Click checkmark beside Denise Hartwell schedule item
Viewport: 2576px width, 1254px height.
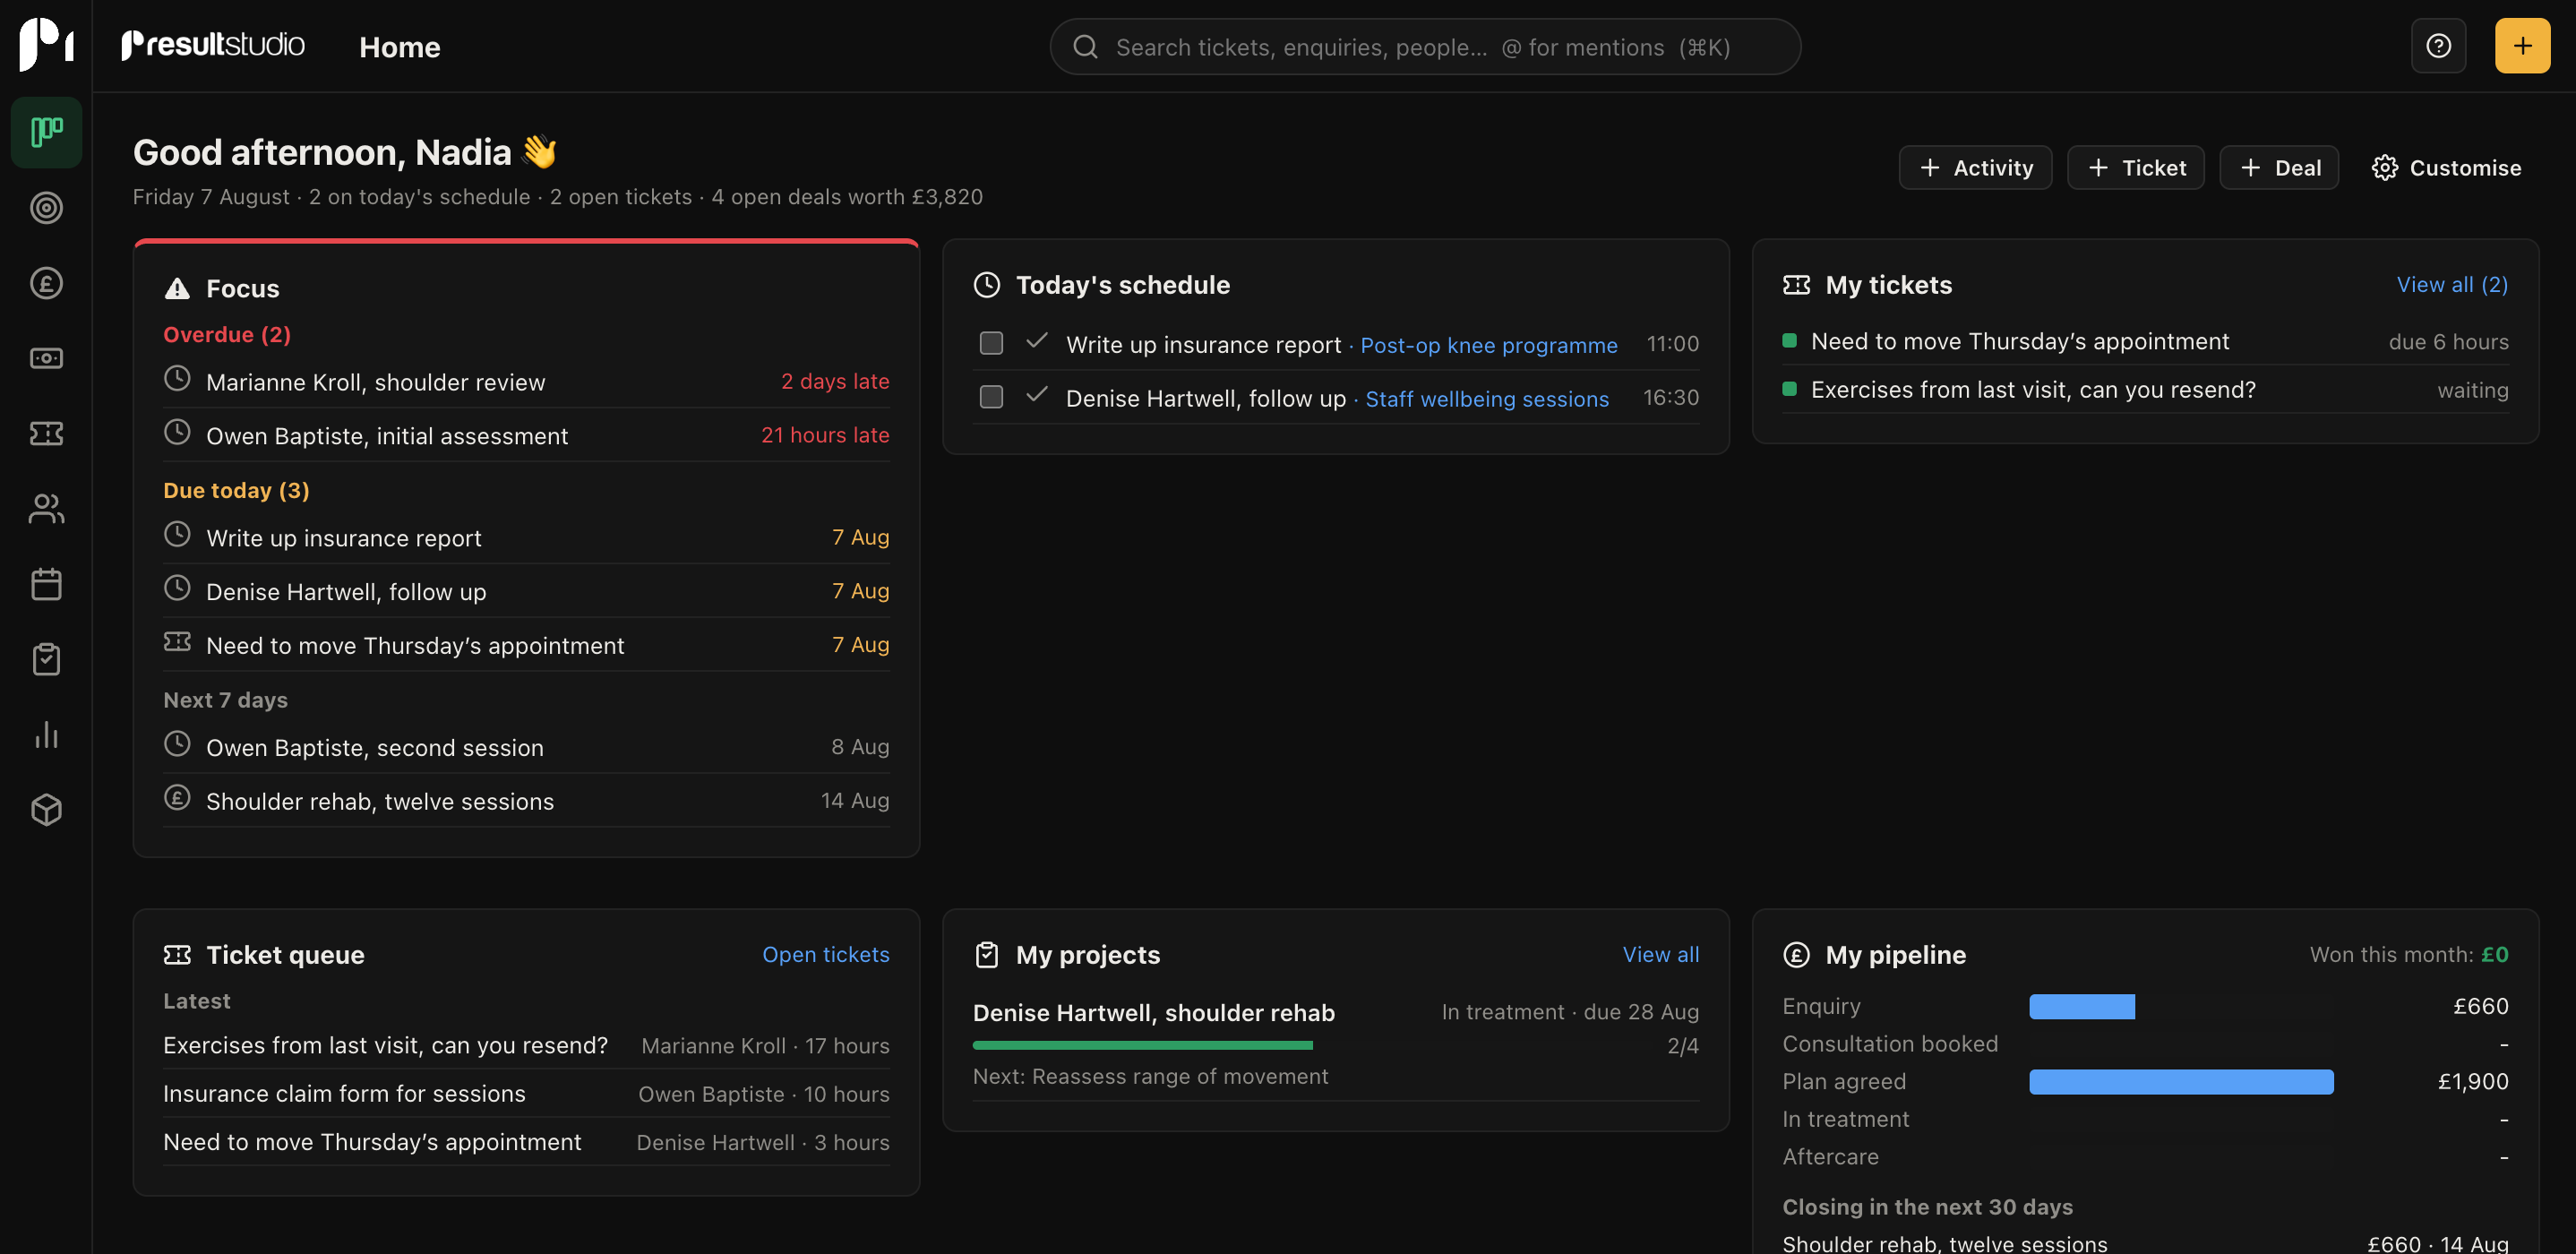tap(1037, 395)
